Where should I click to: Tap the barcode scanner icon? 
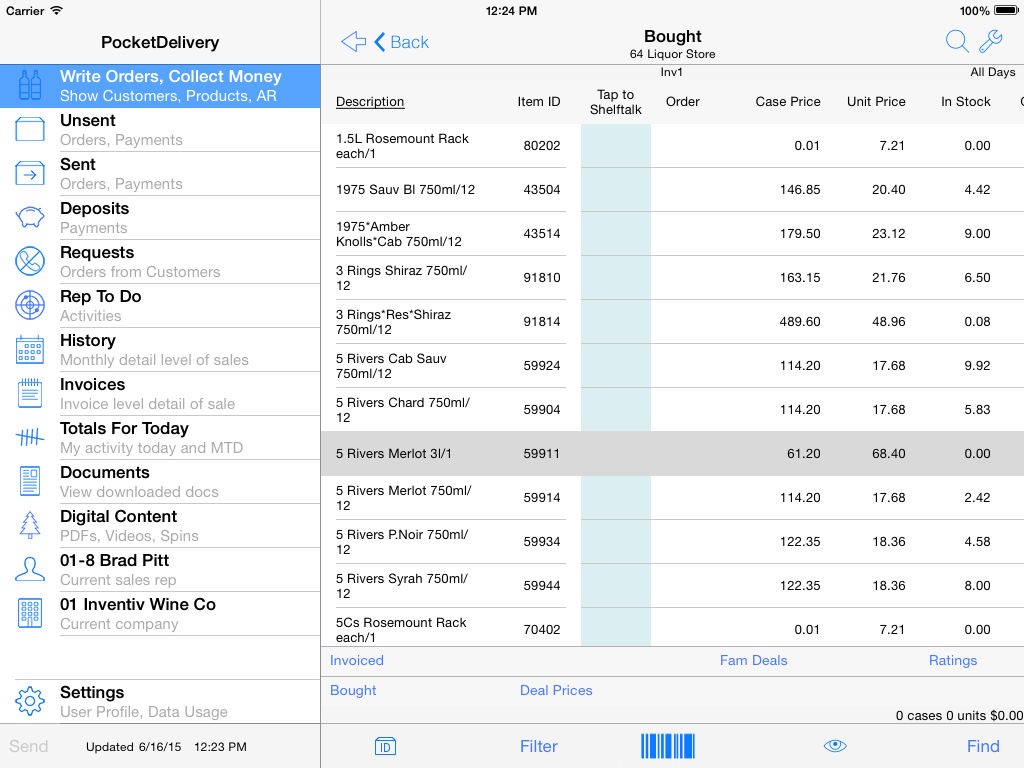tap(667, 746)
